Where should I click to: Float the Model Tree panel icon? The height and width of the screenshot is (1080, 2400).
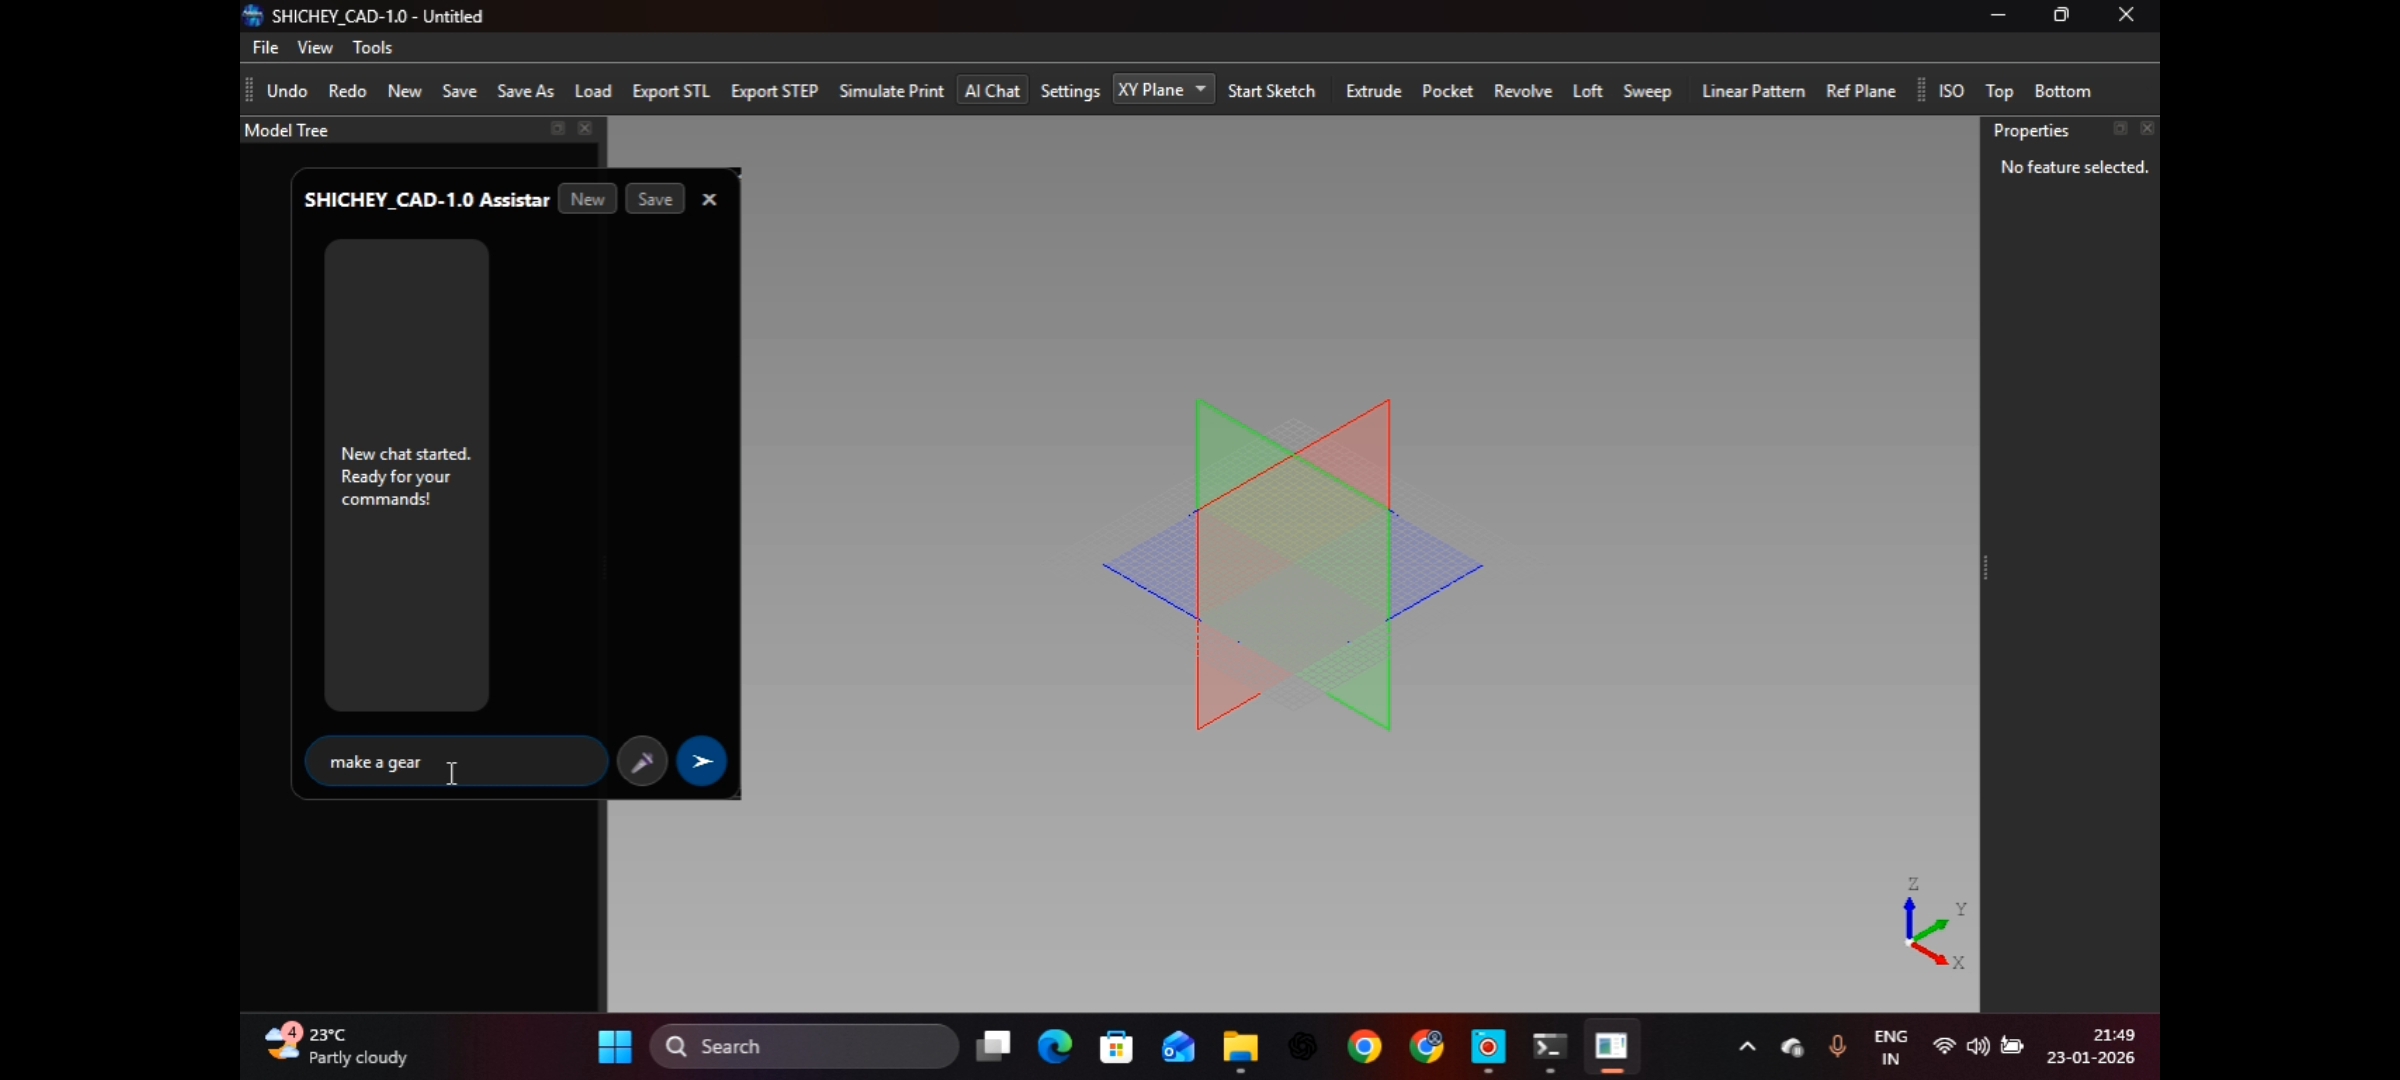tap(558, 129)
